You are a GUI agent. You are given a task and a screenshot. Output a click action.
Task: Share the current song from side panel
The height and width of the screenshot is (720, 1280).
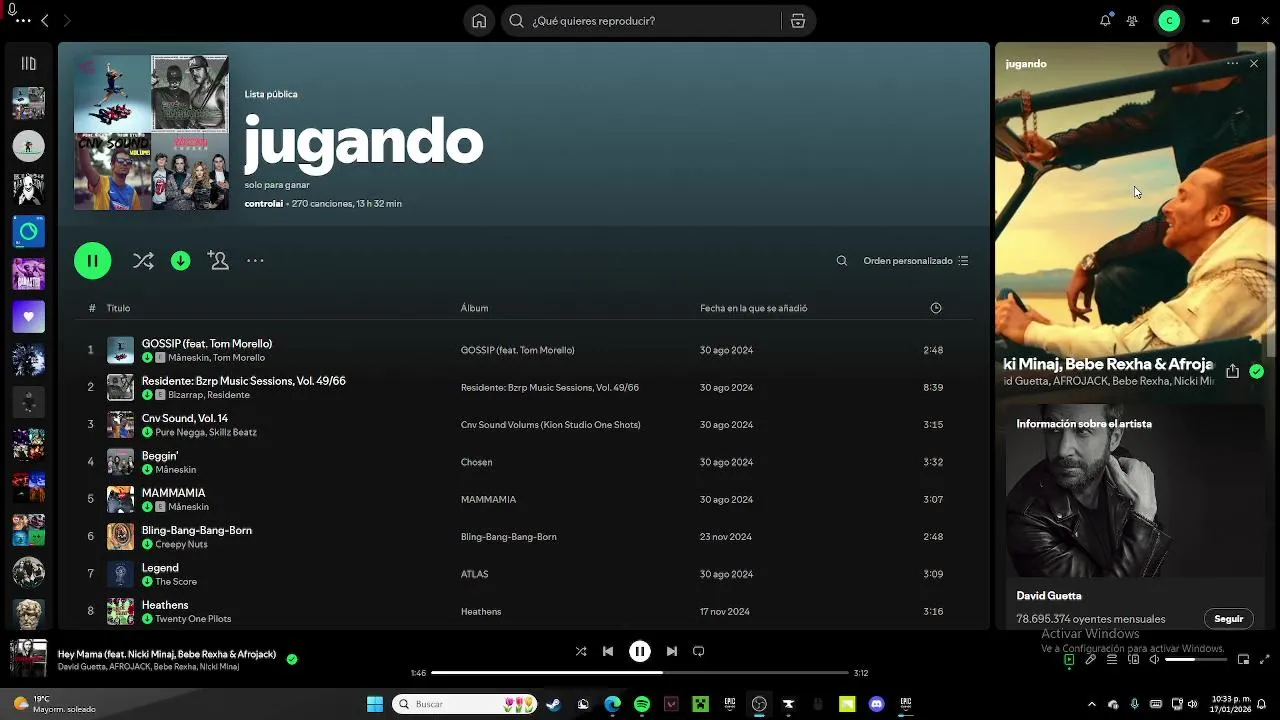tap(1232, 371)
